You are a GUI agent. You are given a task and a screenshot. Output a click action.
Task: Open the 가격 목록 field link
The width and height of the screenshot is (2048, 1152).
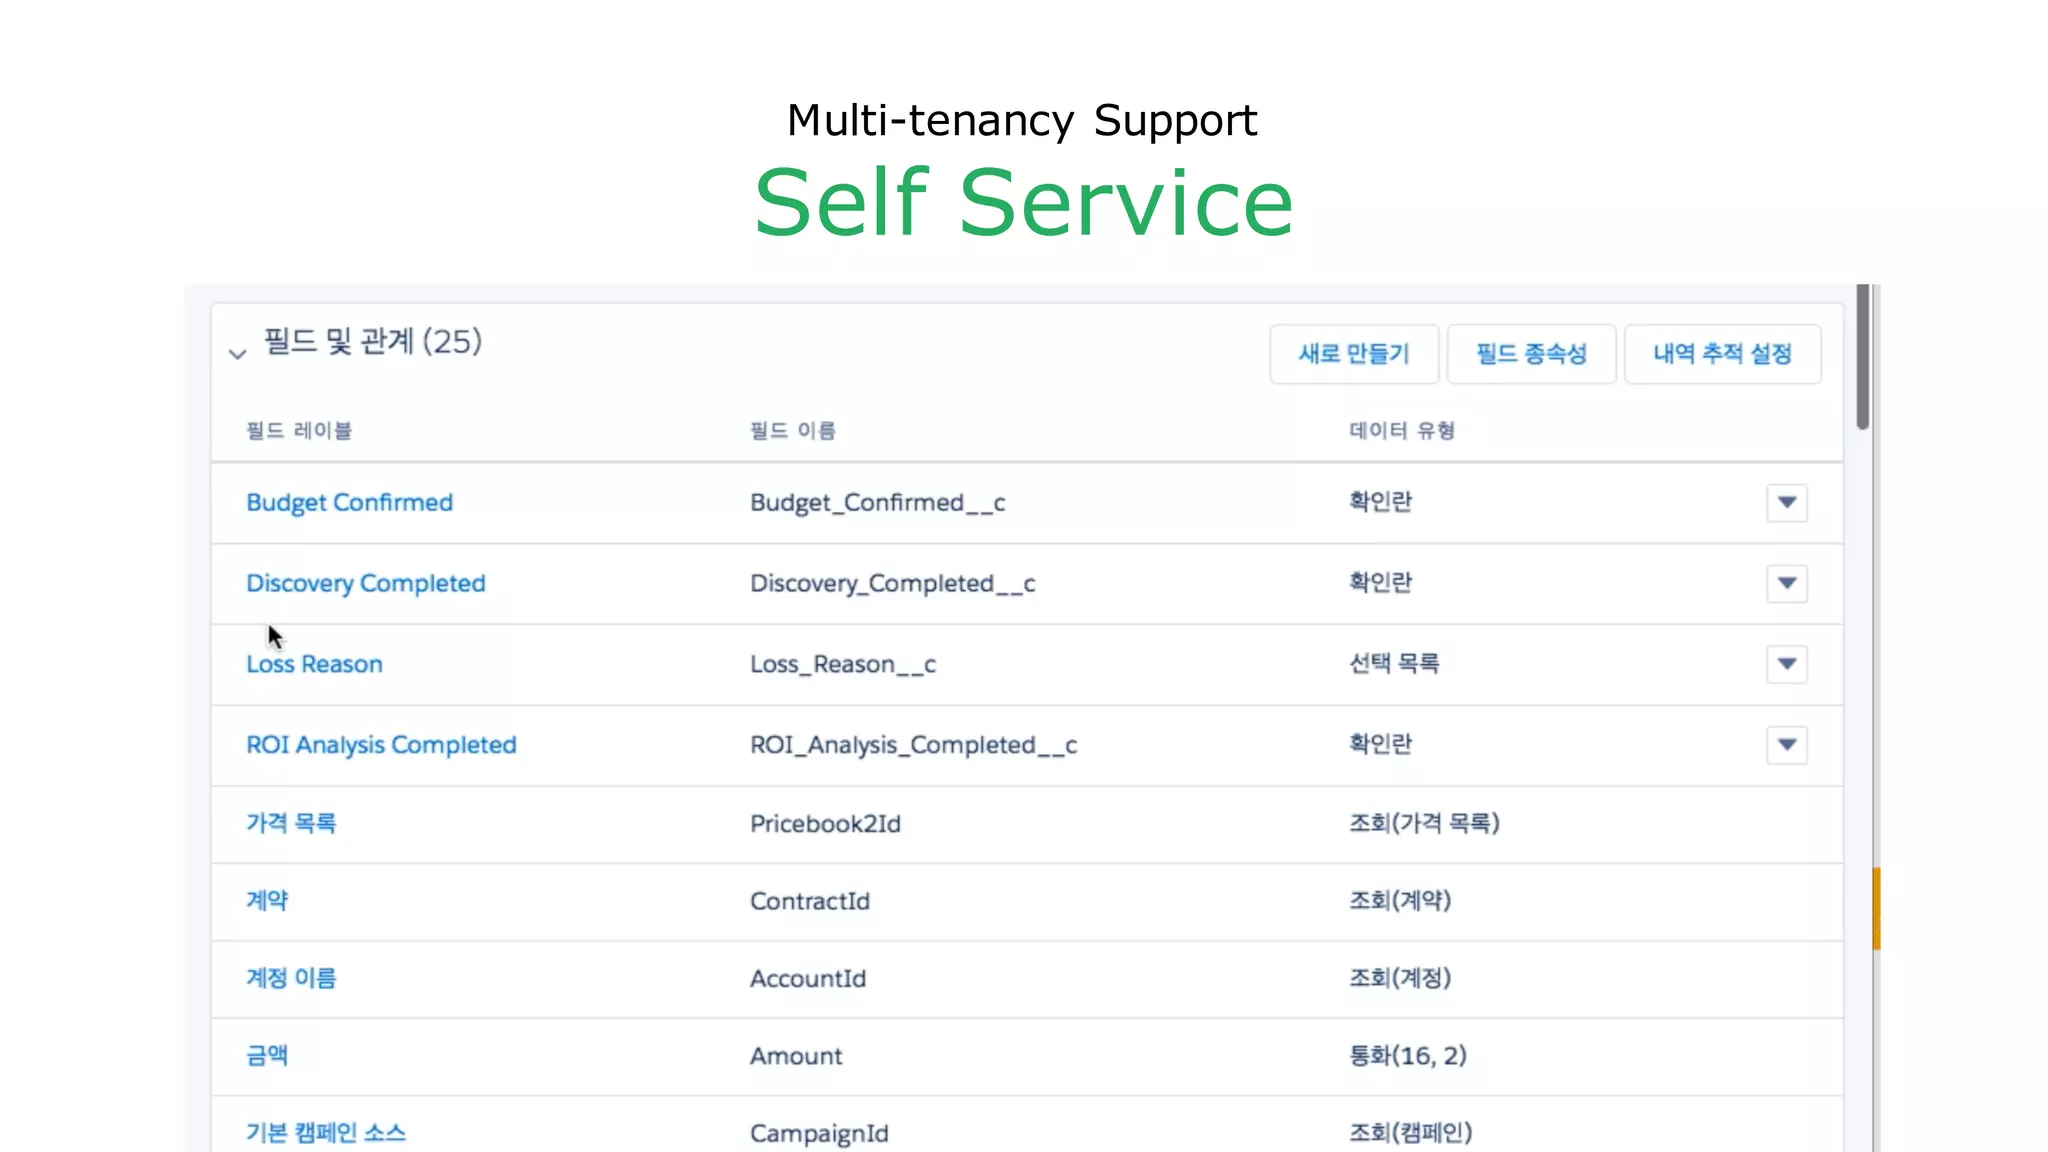point(291,823)
